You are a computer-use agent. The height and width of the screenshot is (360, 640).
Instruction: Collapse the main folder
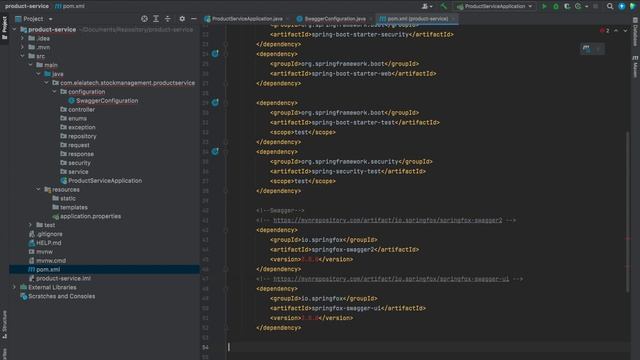click(x=31, y=65)
